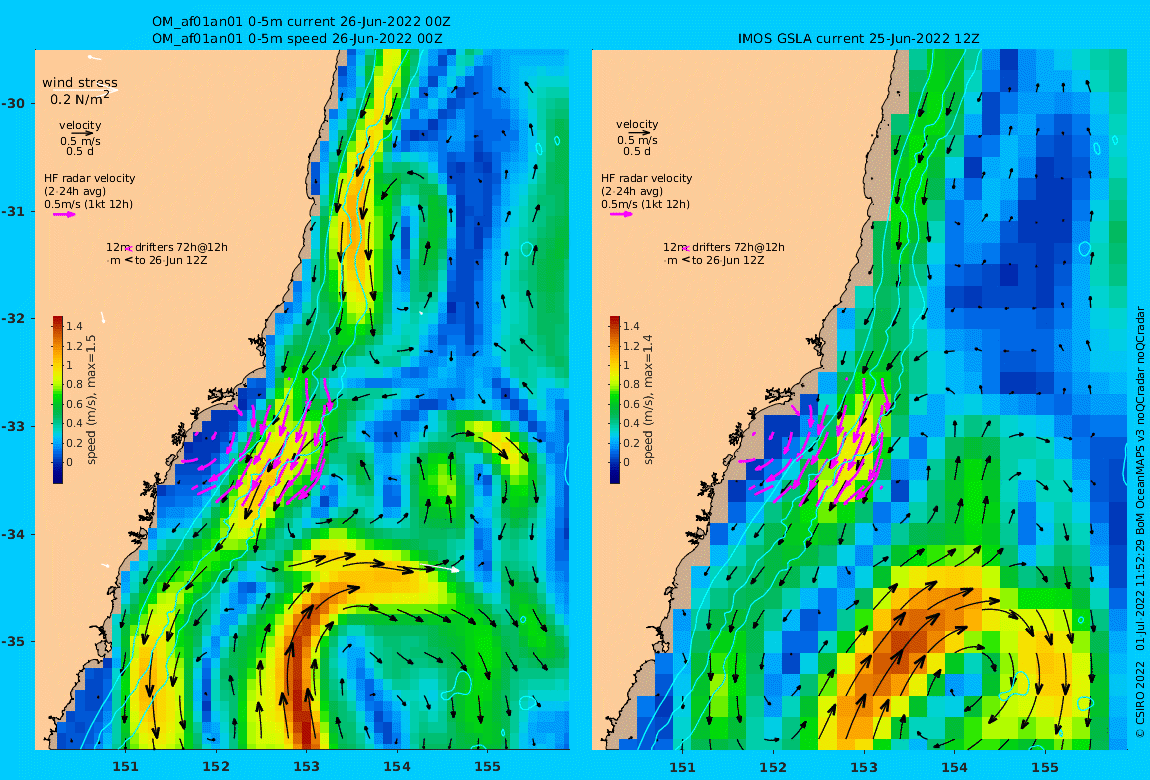1150x780 pixels.
Task: Click 'speed (m/s), max=1.4' colorbar label
Action: [x=648, y=400]
